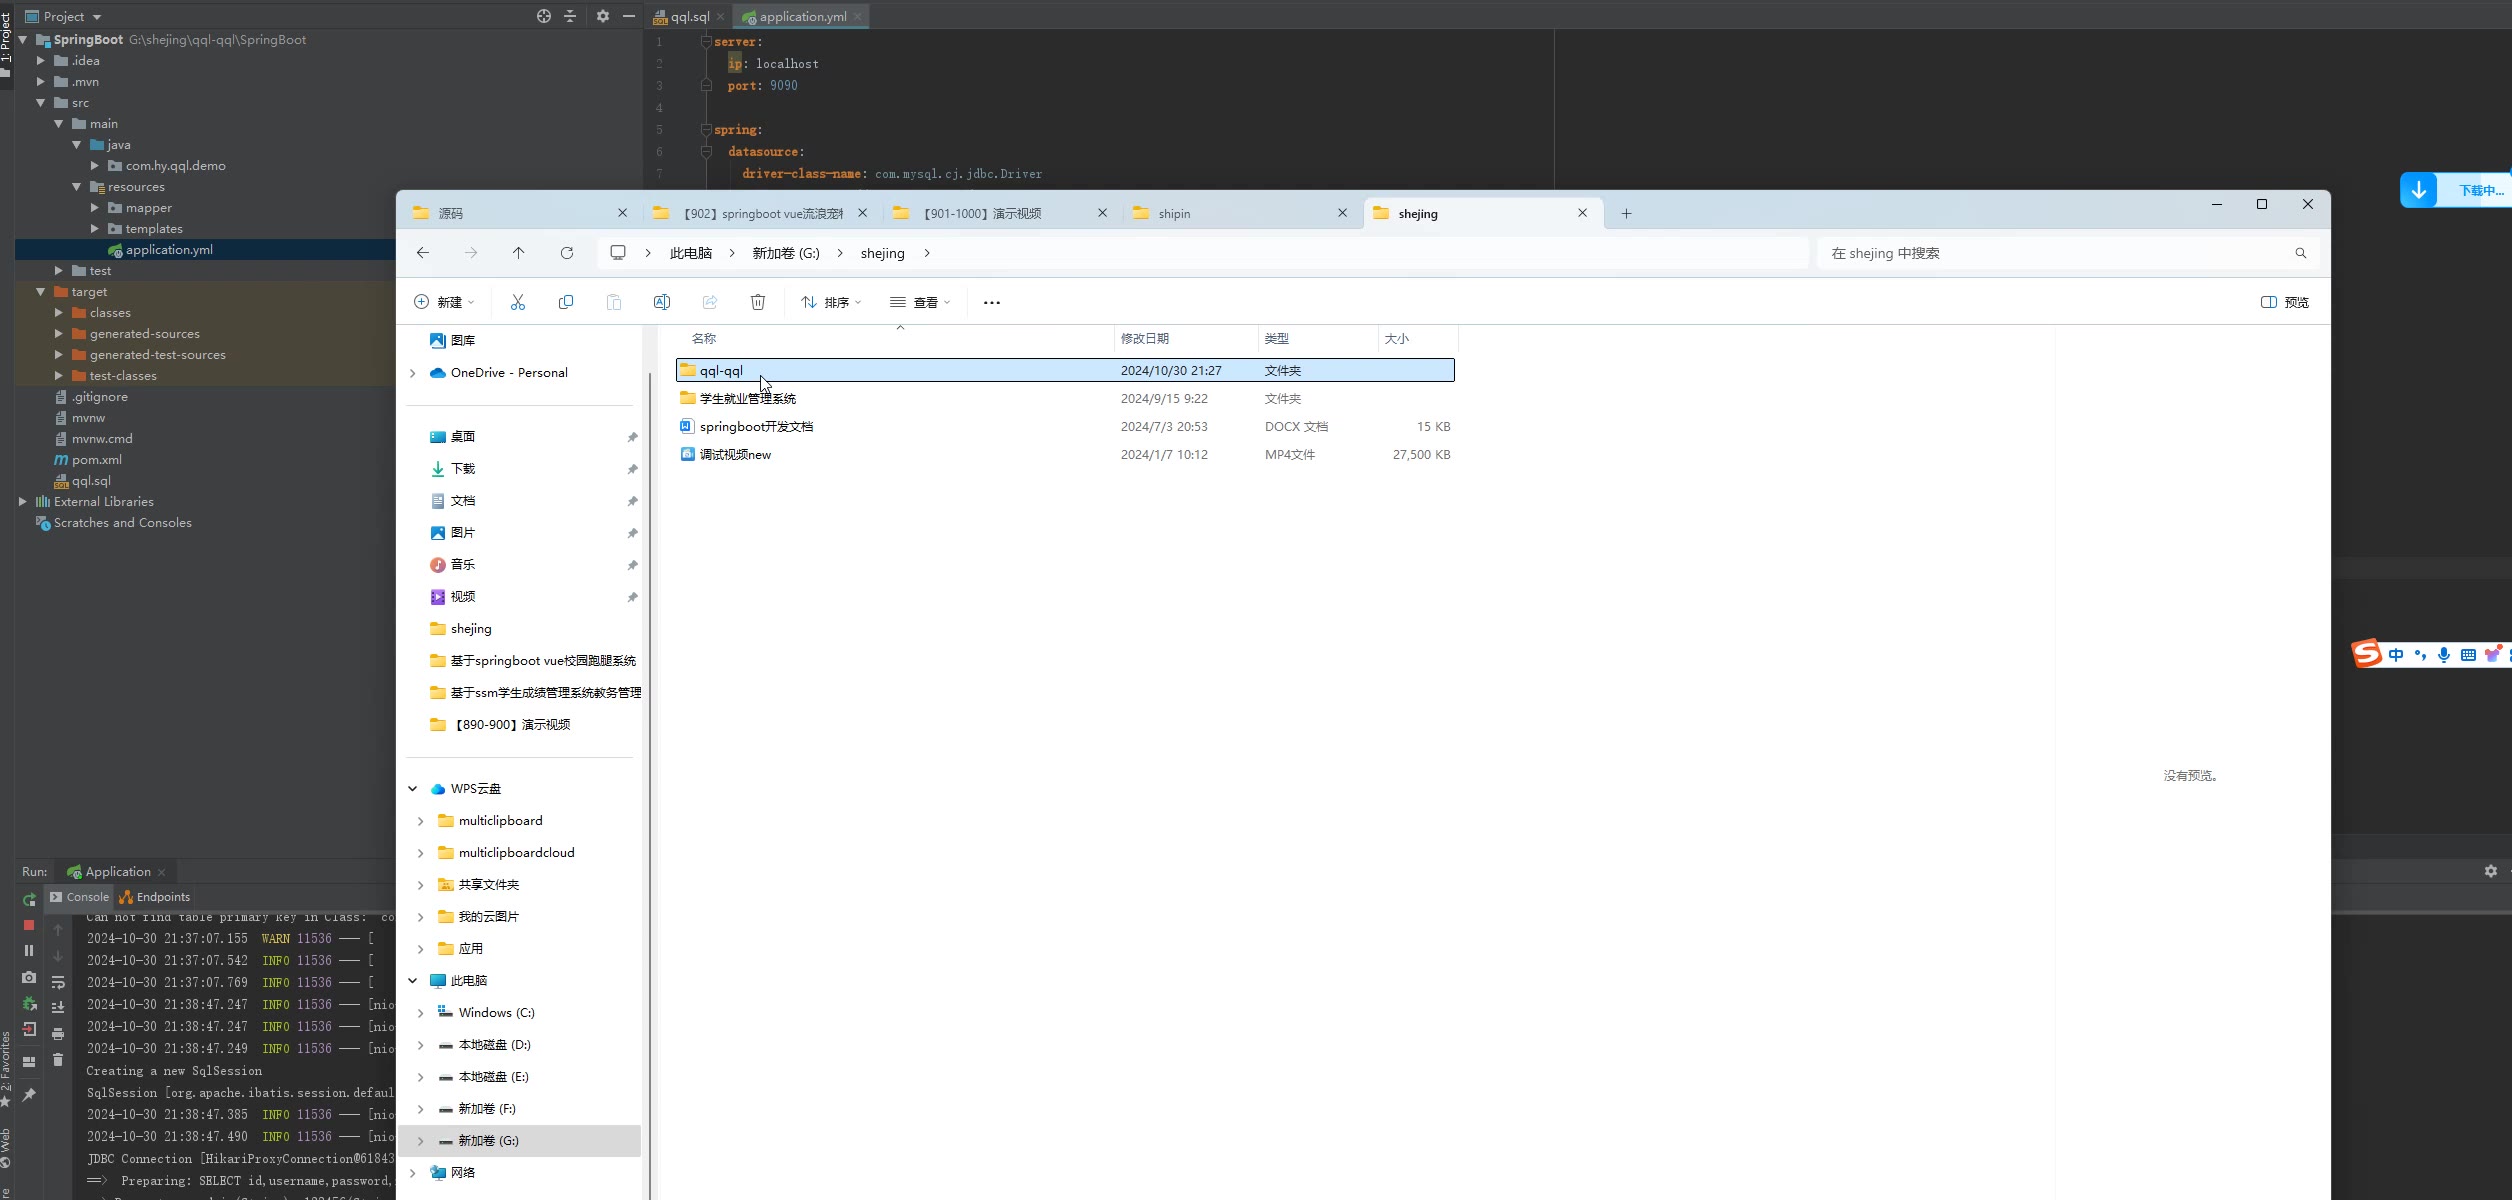The width and height of the screenshot is (2512, 1200).
Task: Clear the console with trash icon
Action: pyautogui.click(x=58, y=1060)
